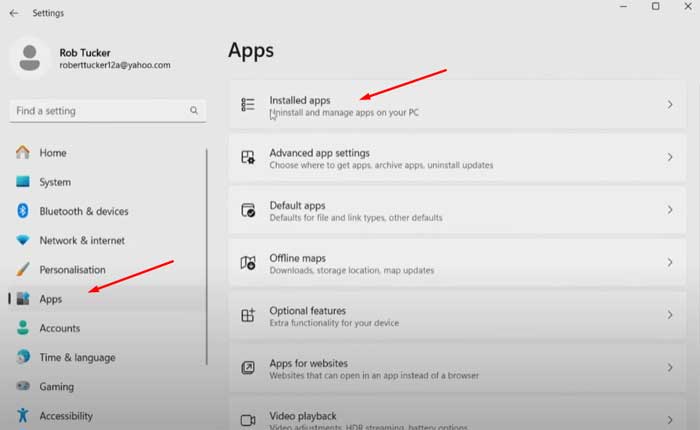The image size is (700, 430).
Task: Expand Installed apps chevron arrow
Action: pos(669,105)
